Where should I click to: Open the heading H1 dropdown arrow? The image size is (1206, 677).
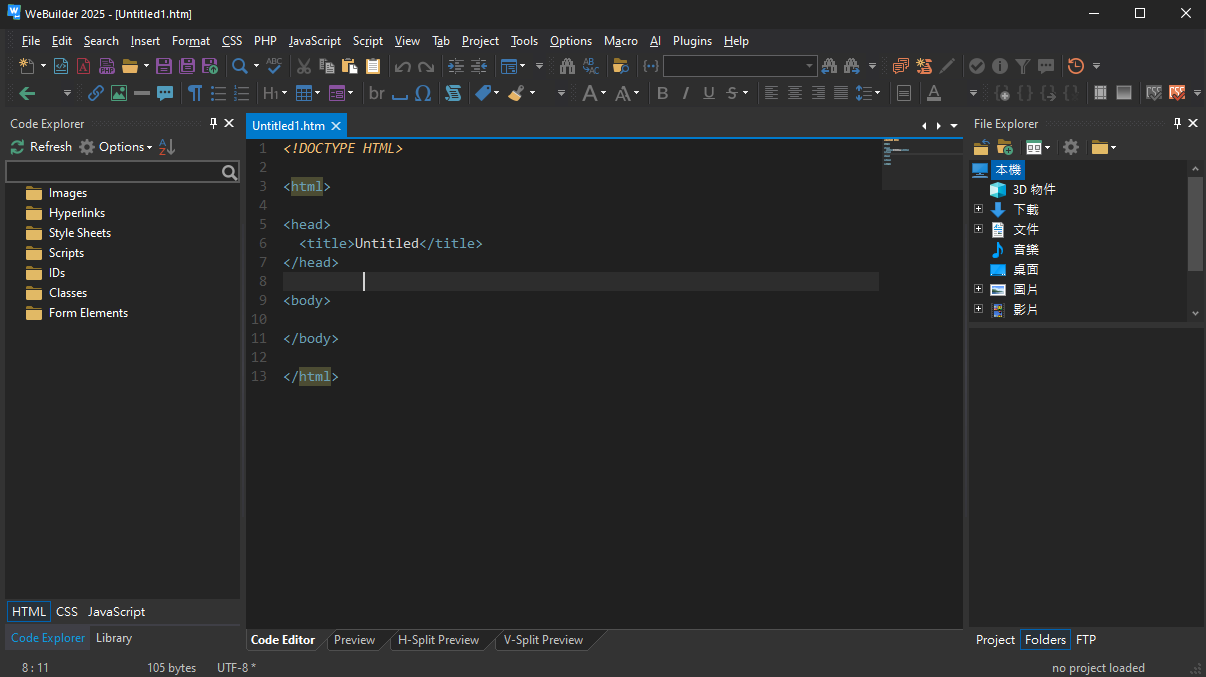pos(284,93)
